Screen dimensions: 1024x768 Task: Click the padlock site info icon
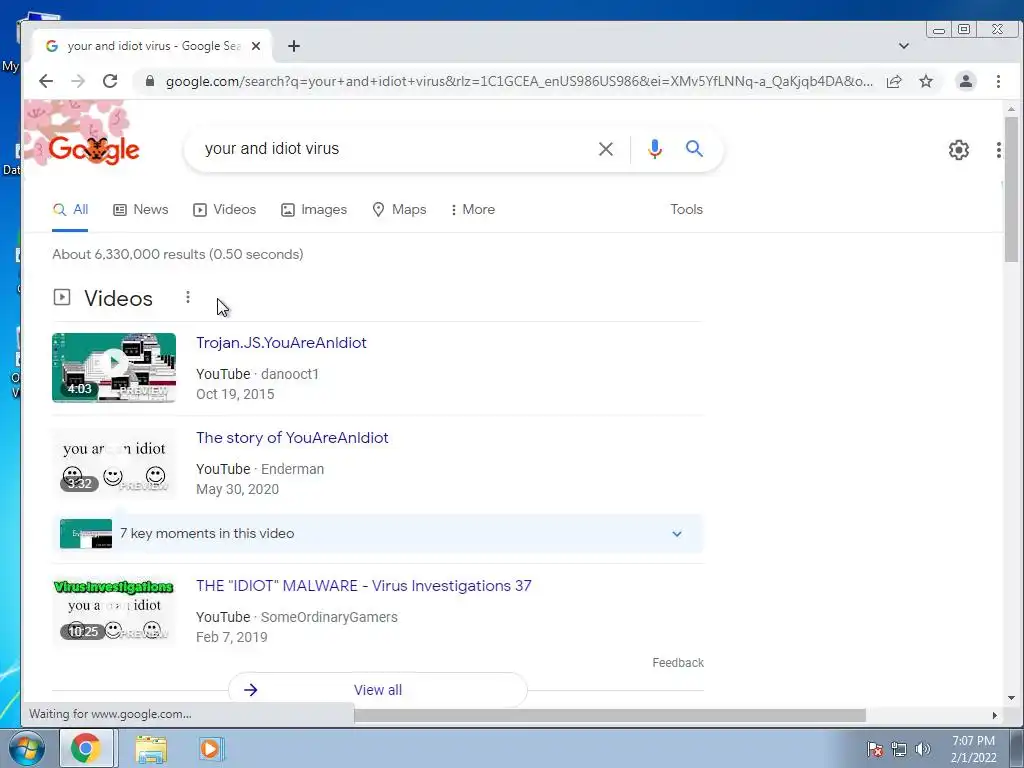coord(150,81)
